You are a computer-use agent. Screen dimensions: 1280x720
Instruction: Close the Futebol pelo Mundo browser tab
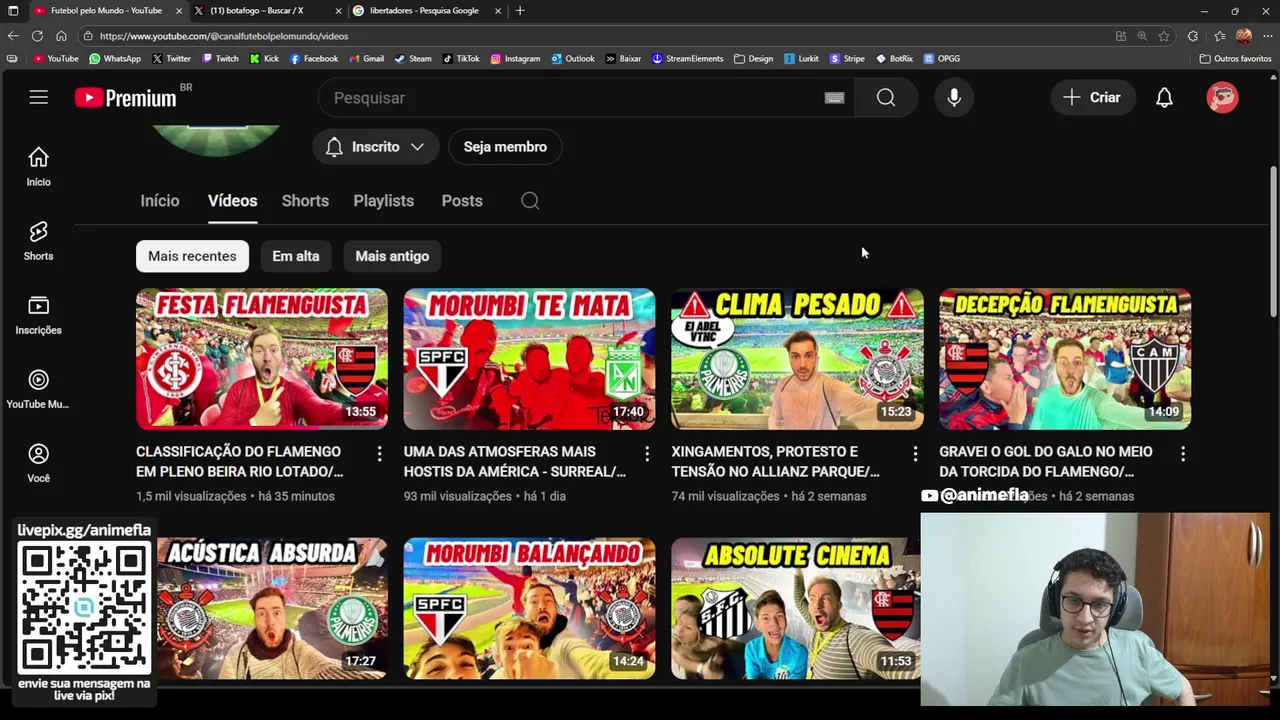coord(179,11)
